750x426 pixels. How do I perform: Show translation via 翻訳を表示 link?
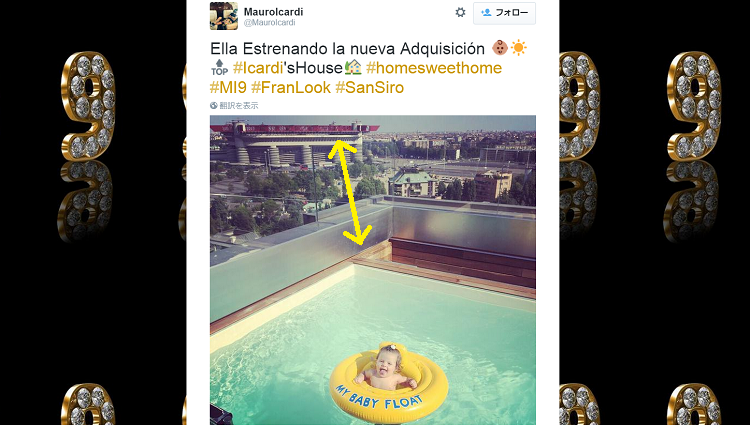[x=239, y=106]
